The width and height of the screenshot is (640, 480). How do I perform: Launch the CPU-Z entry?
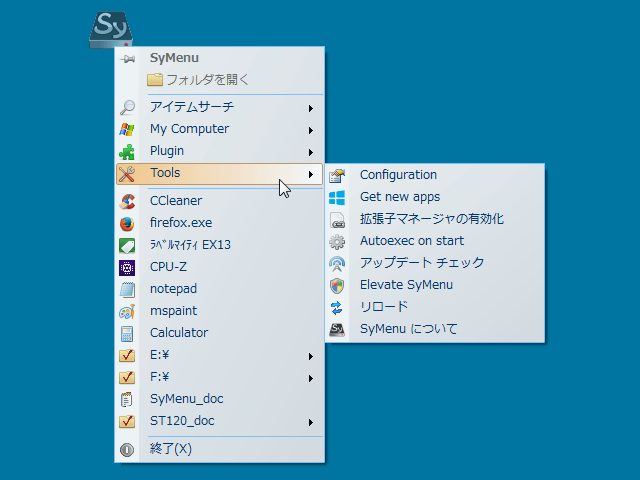[220, 267]
